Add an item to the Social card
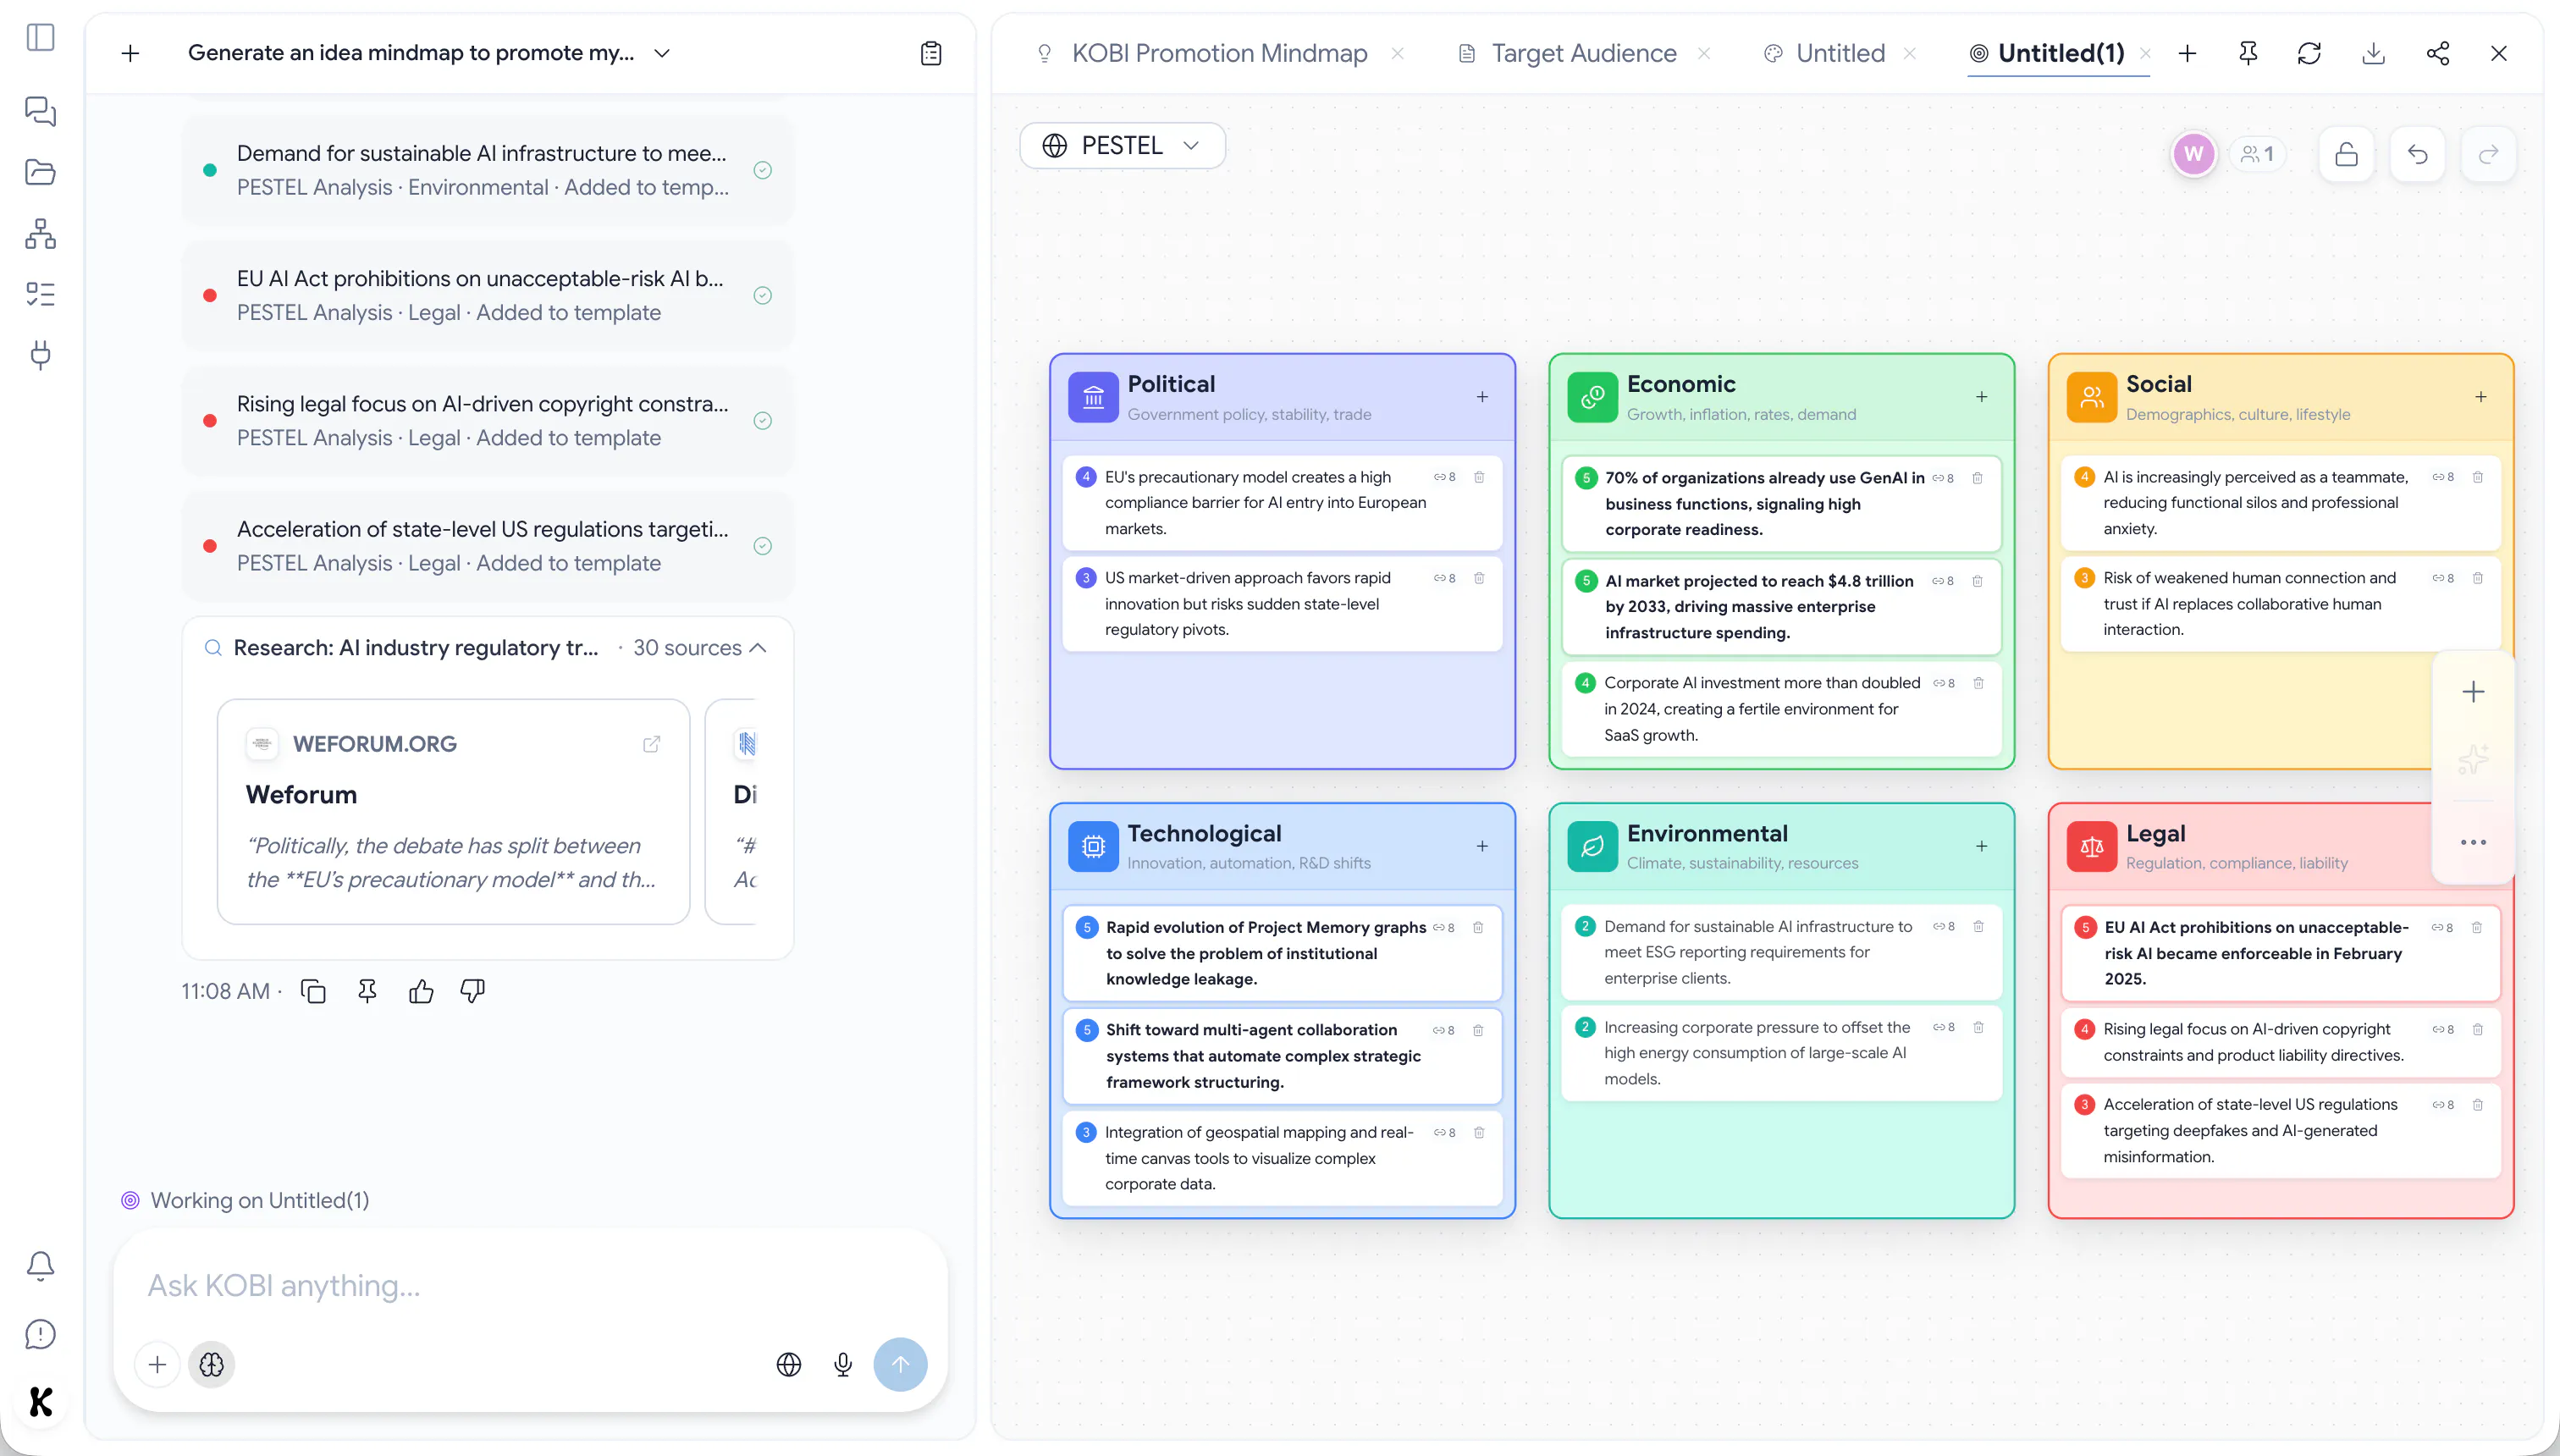2560x1456 pixels. (2481, 397)
